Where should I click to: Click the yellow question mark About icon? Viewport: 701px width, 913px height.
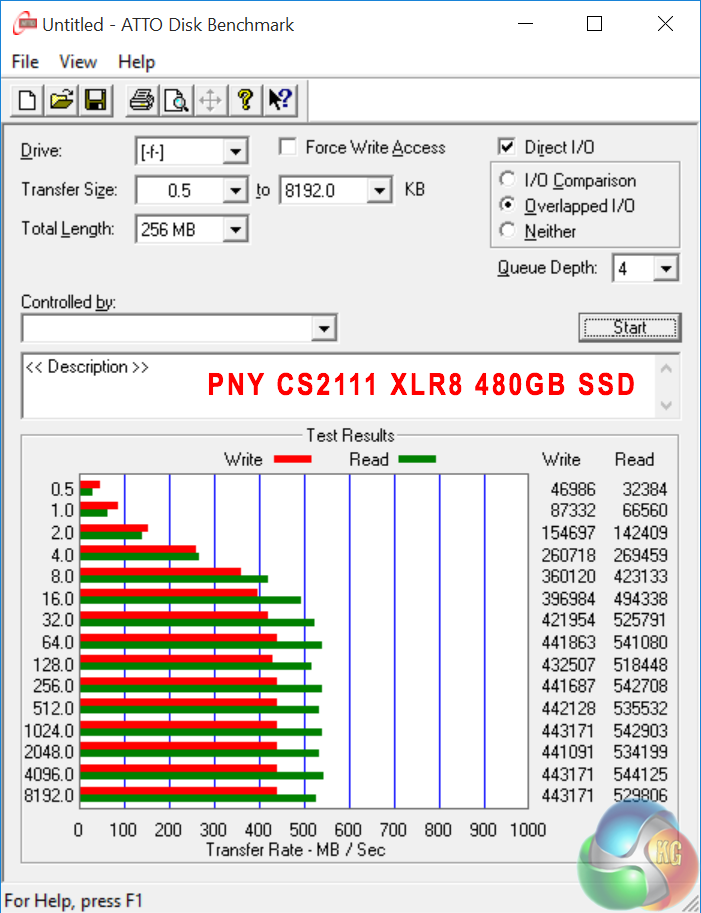(245, 100)
